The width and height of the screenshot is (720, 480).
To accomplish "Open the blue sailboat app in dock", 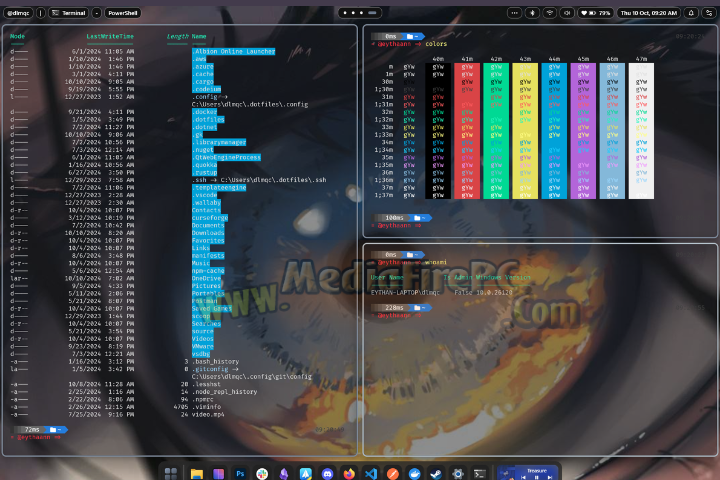I will tap(306, 474).
